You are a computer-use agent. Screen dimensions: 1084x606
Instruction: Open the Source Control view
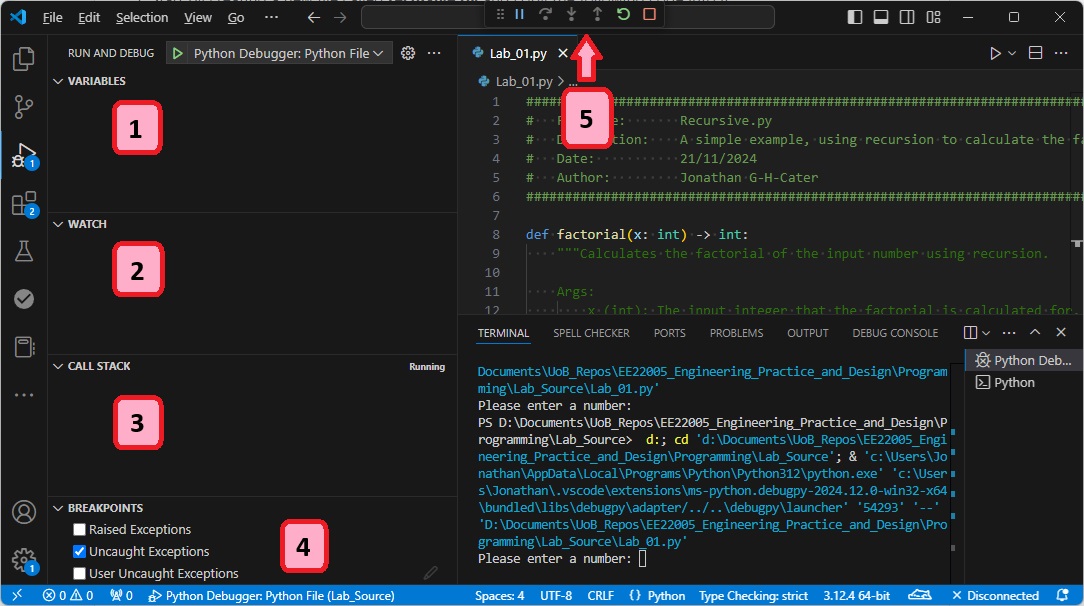(23, 108)
